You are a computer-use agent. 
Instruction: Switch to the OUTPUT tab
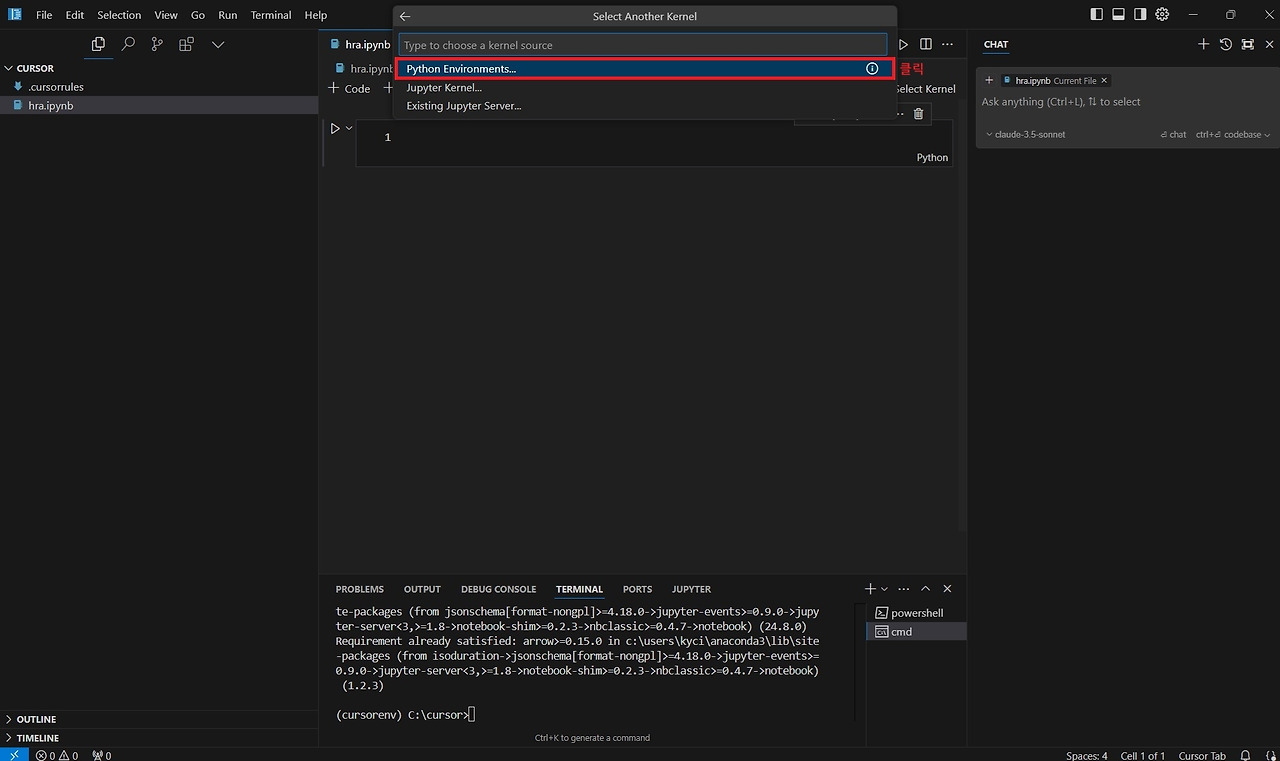coord(422,589)
